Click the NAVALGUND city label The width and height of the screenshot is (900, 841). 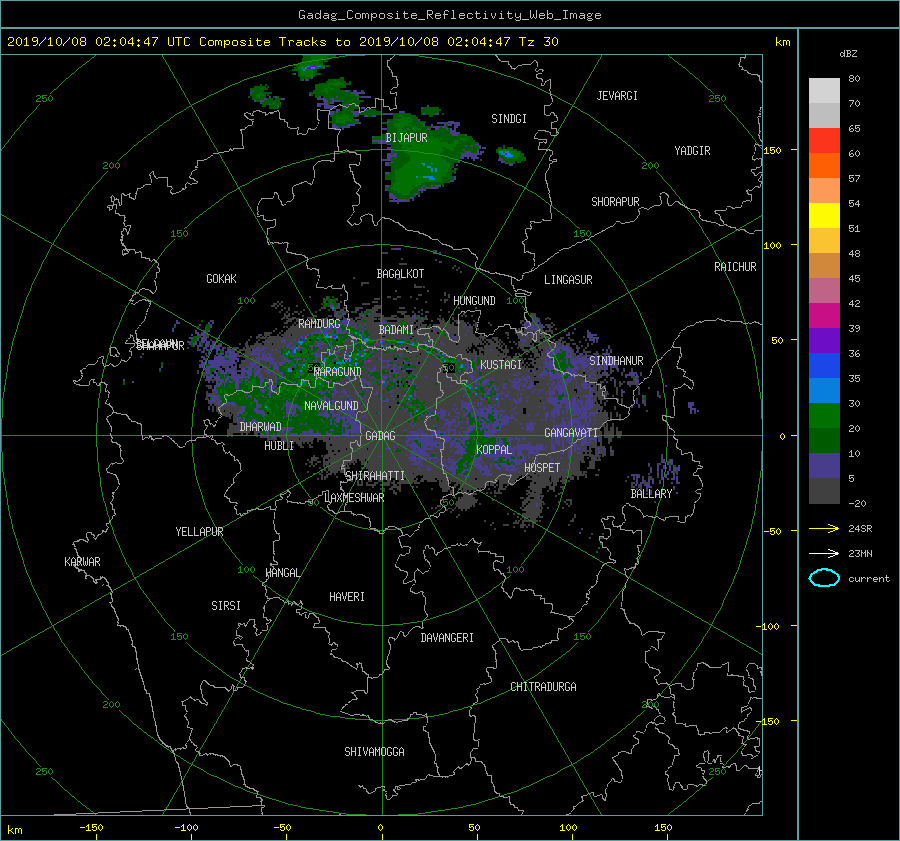click(331, 406)
